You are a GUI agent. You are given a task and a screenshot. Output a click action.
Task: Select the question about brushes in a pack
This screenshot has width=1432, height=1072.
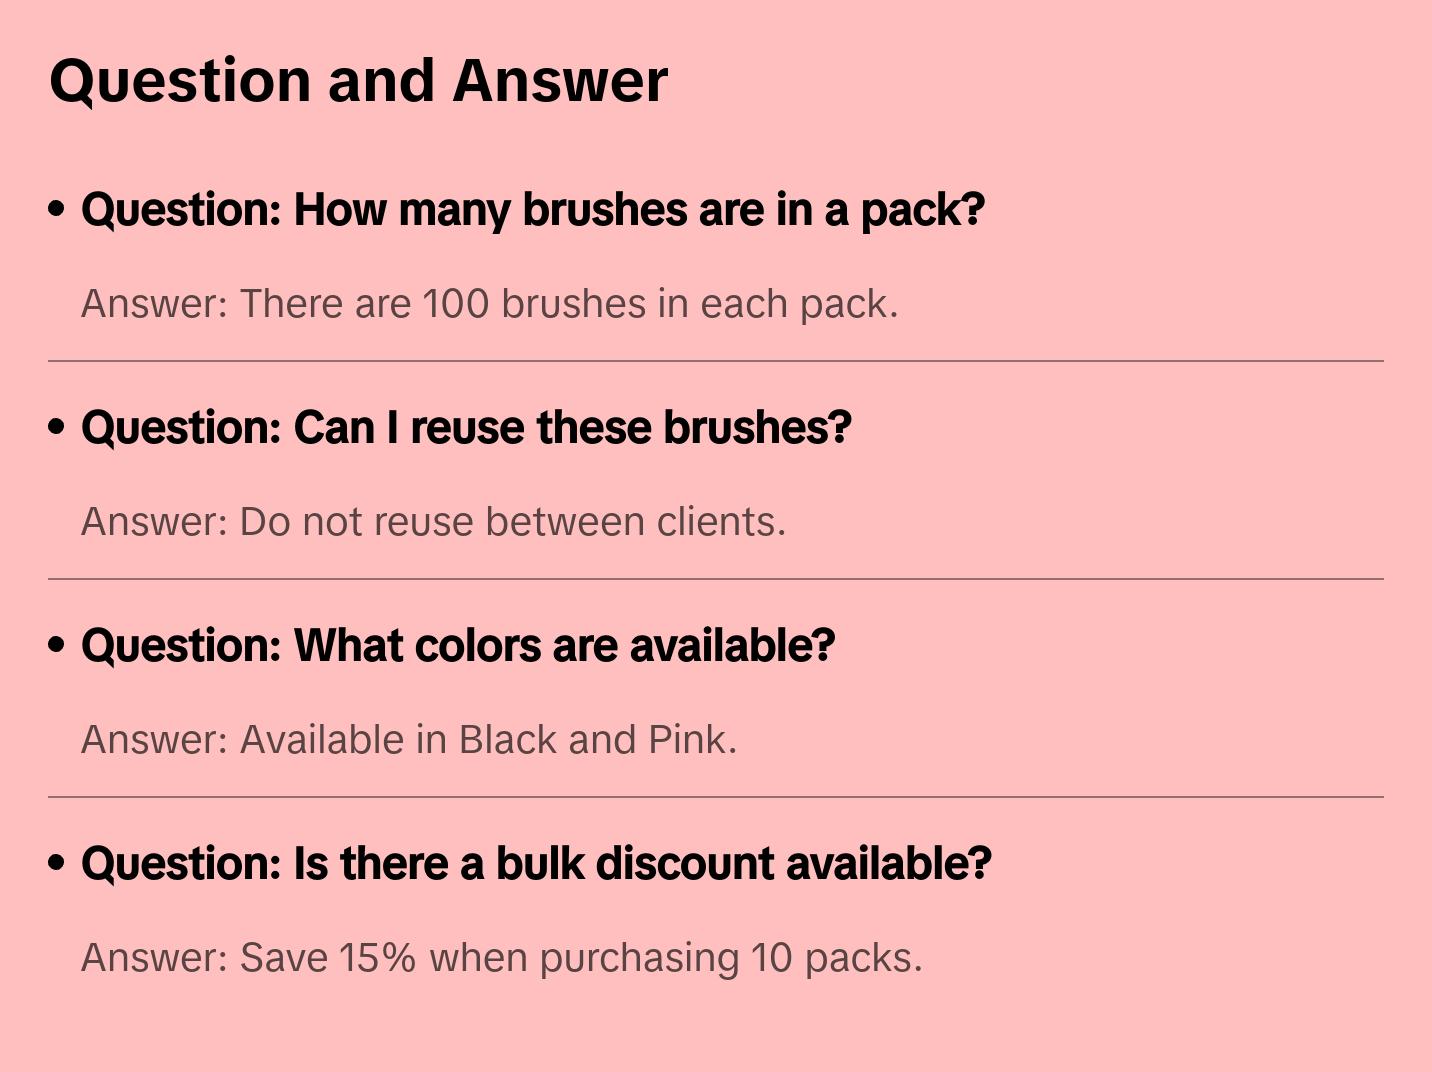[533, 210]
